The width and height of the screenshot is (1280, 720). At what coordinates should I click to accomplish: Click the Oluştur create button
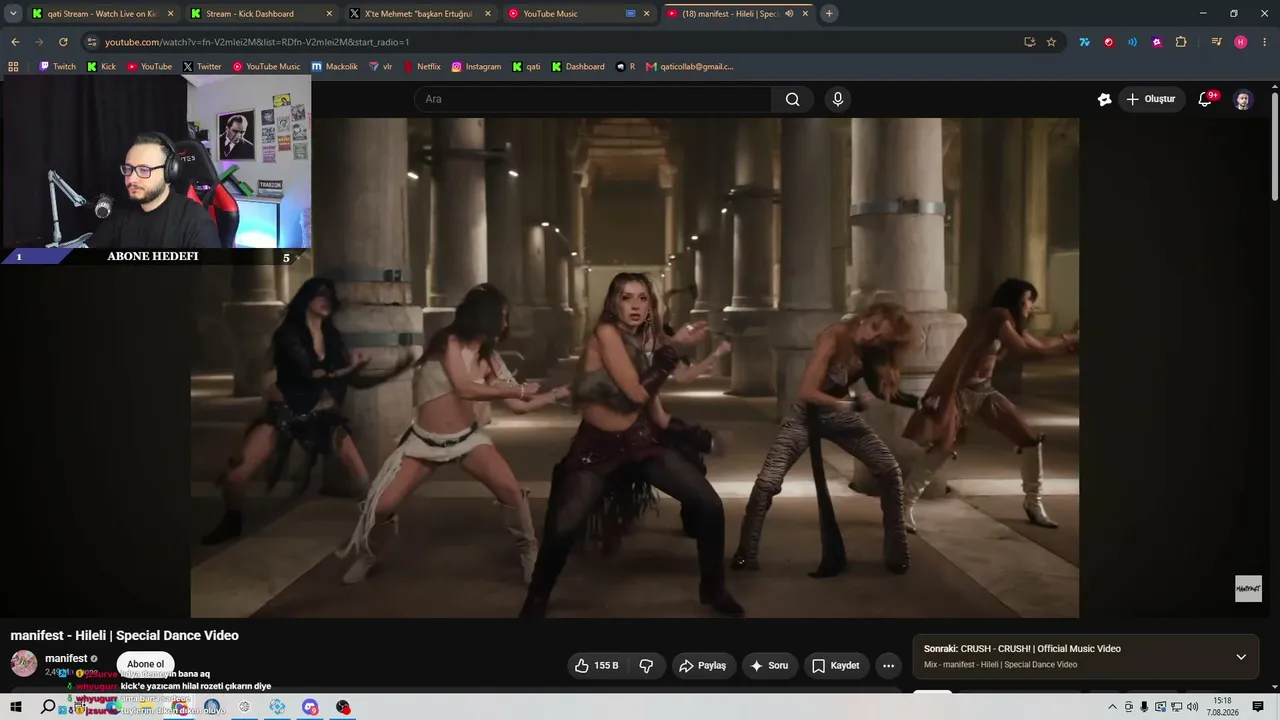click(x=1151, y=99)
